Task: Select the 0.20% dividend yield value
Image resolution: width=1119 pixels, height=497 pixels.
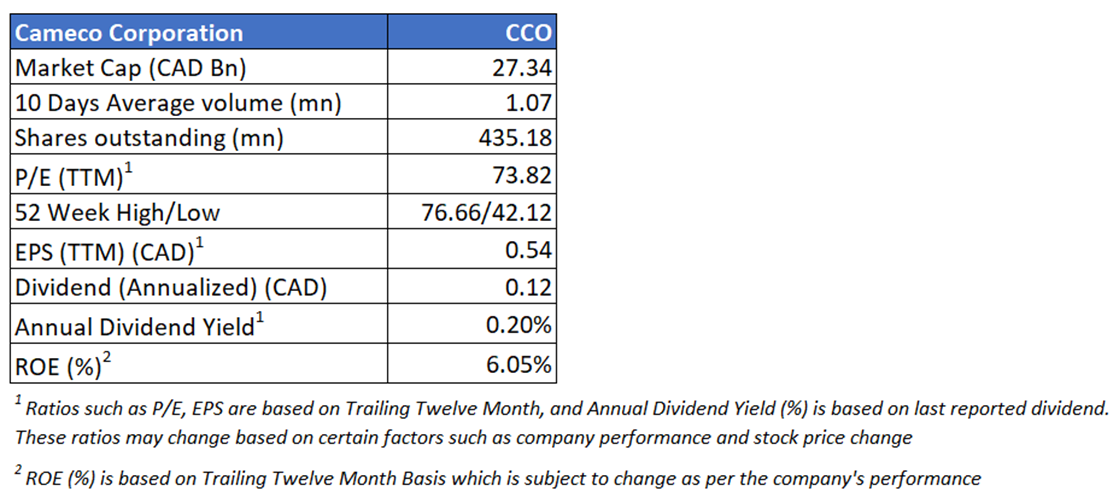Action: point(520,327)
